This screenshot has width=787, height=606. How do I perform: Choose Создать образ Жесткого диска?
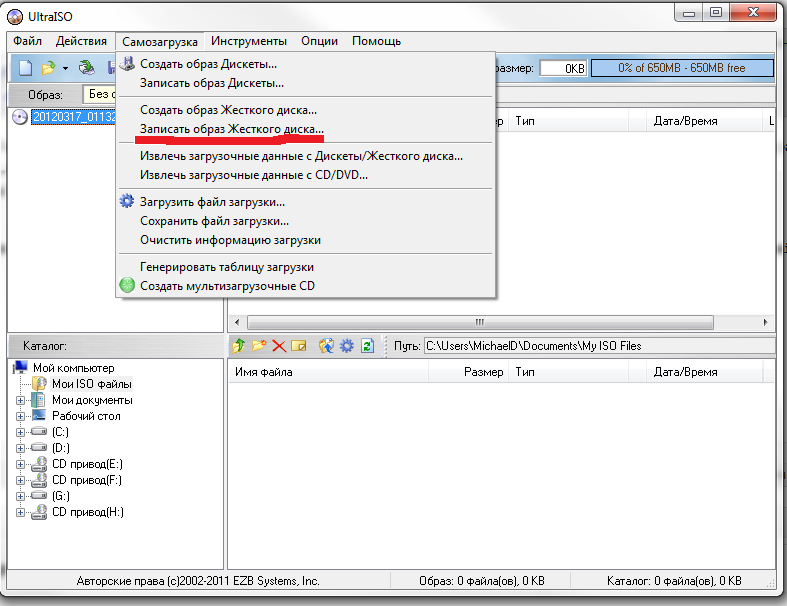(306, 110)
